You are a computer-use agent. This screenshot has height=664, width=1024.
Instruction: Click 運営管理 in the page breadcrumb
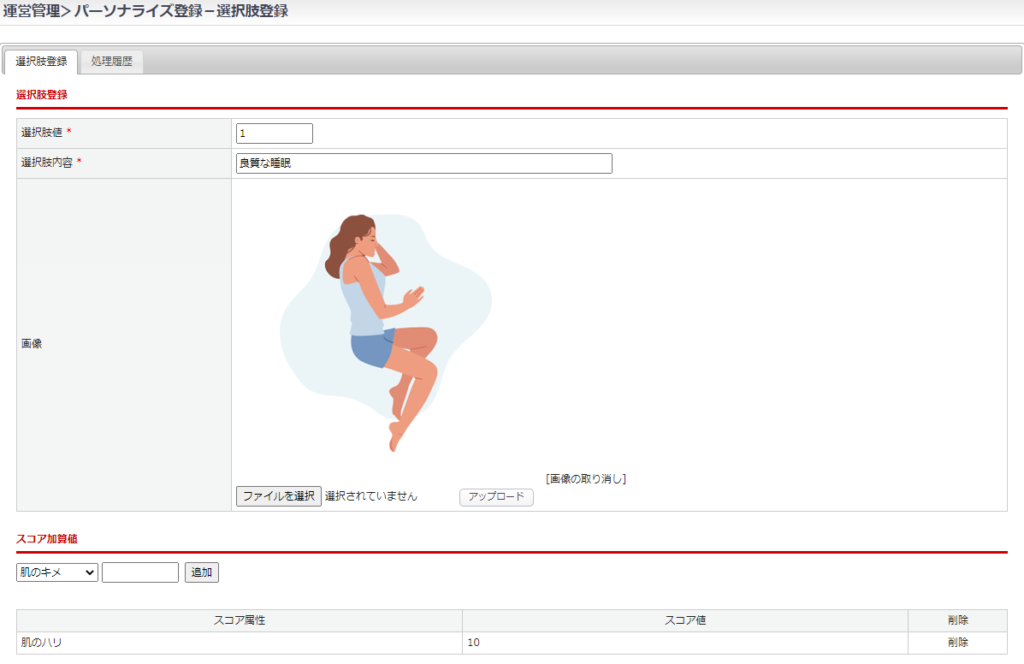click(x=30, y=11)
